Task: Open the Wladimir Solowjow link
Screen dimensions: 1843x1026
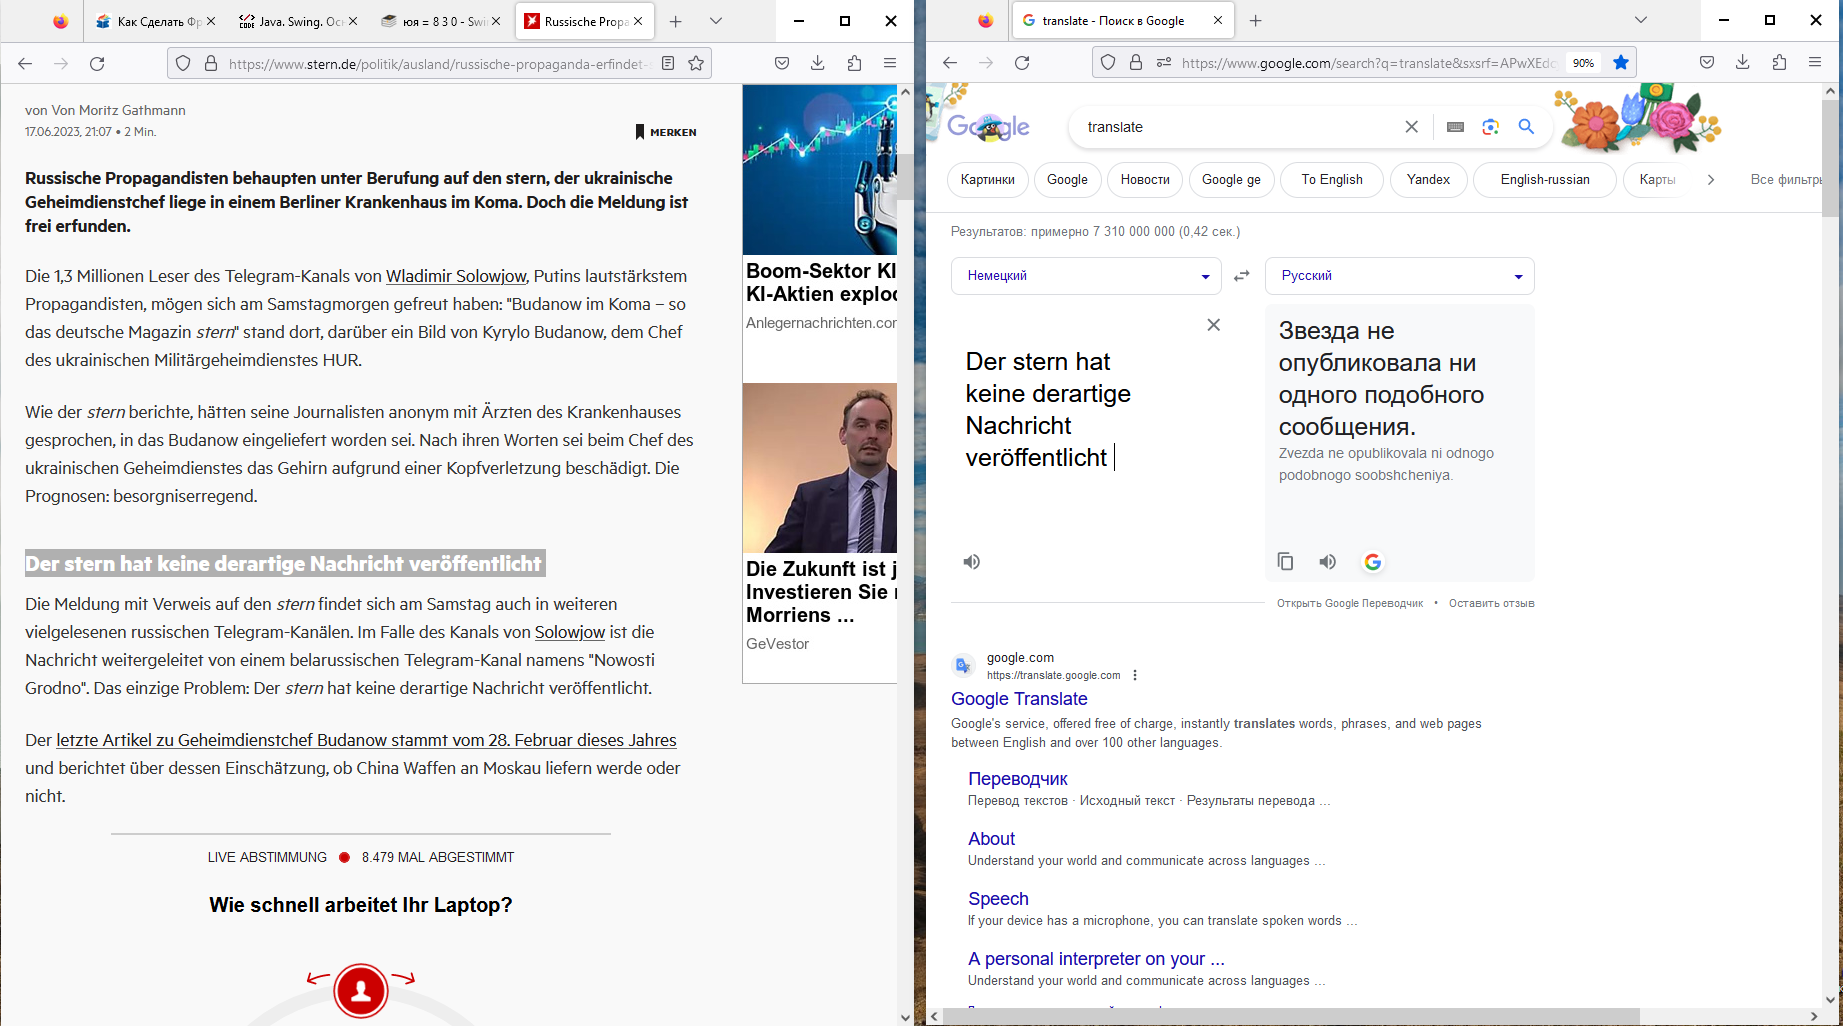Action: (x=456, y=276)
